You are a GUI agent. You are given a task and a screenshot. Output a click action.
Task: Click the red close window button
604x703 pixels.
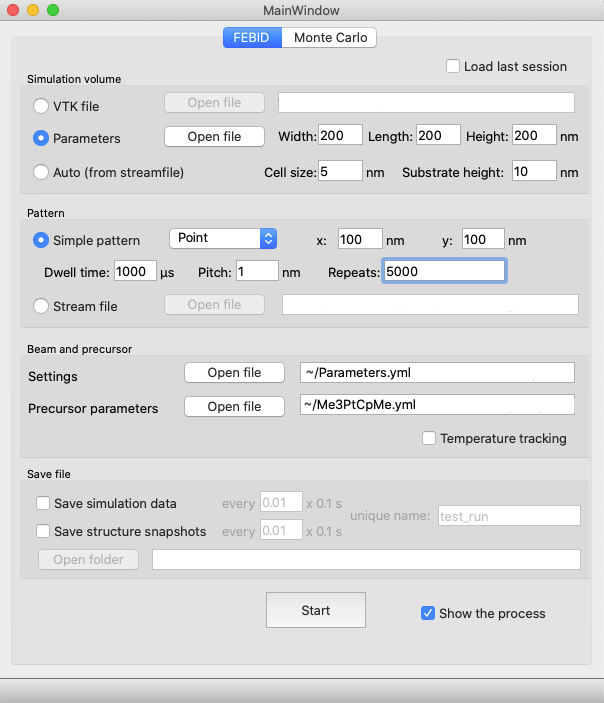[x=13, y=10]
